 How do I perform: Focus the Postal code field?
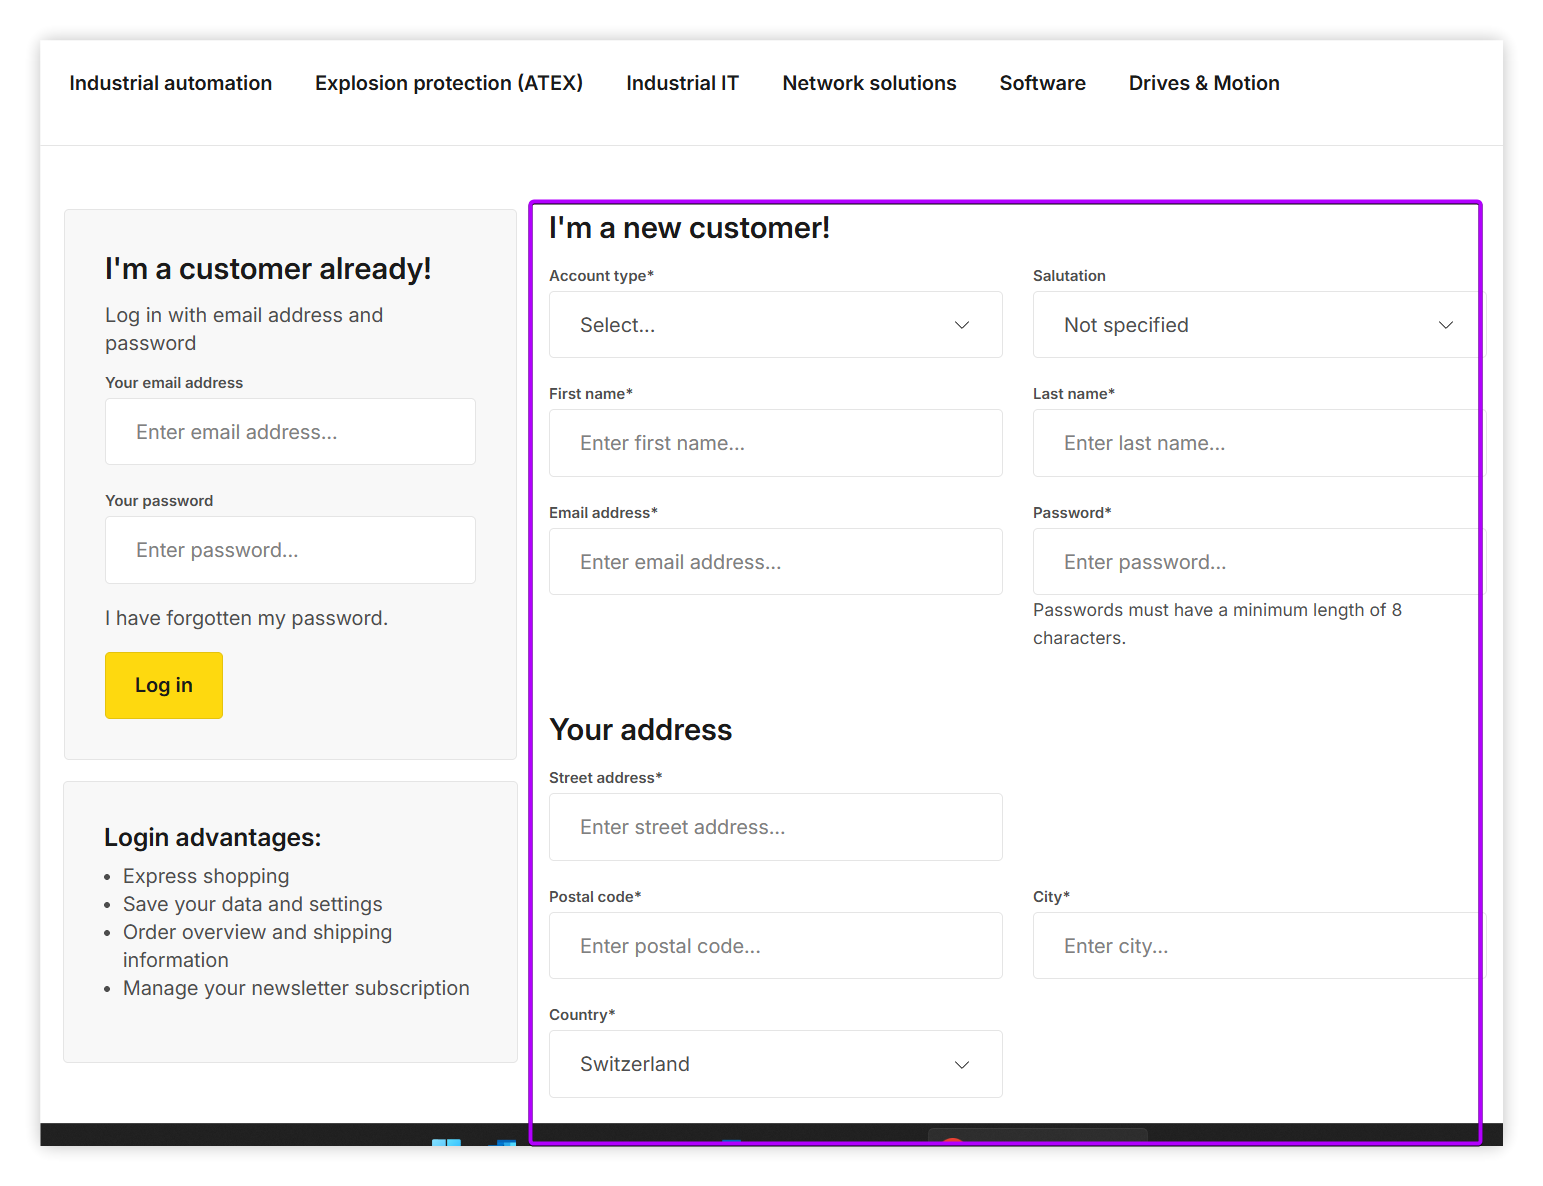(775, 946)
